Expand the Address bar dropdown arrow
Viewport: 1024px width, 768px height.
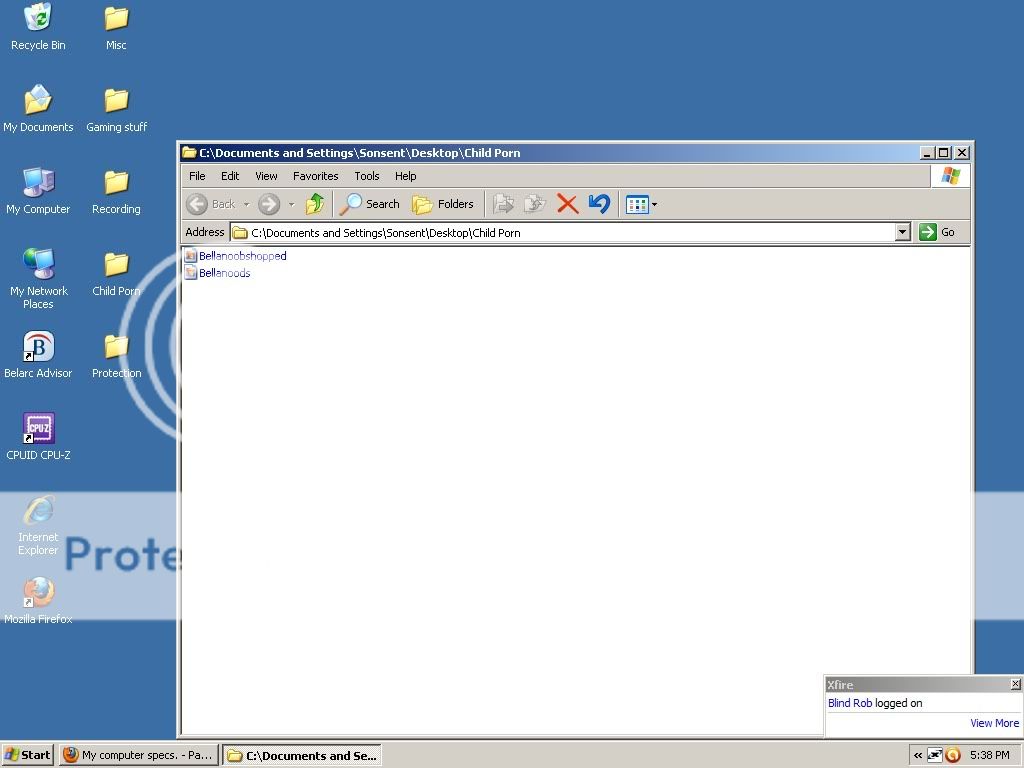click(902, 232)
